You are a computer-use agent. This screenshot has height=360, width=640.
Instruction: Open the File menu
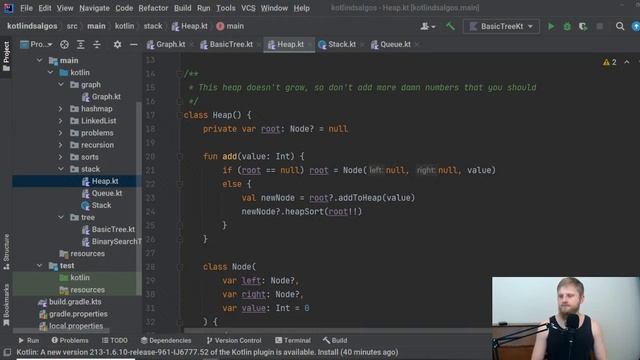(27, 8)
